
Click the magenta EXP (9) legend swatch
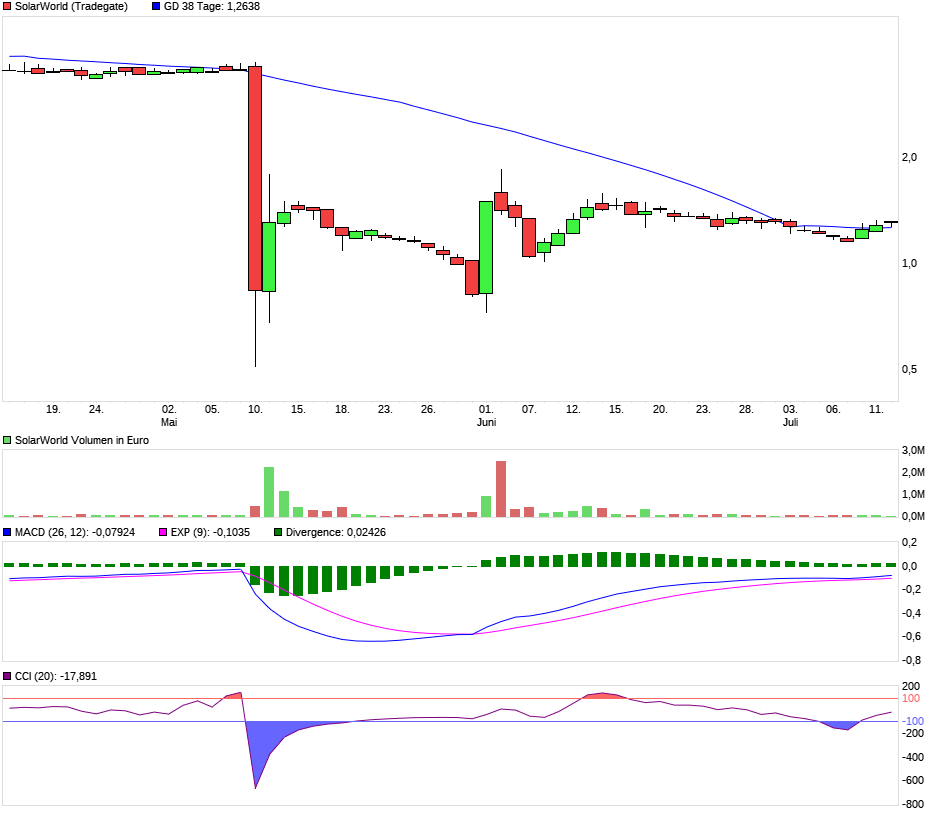click(x=163, y=532)
